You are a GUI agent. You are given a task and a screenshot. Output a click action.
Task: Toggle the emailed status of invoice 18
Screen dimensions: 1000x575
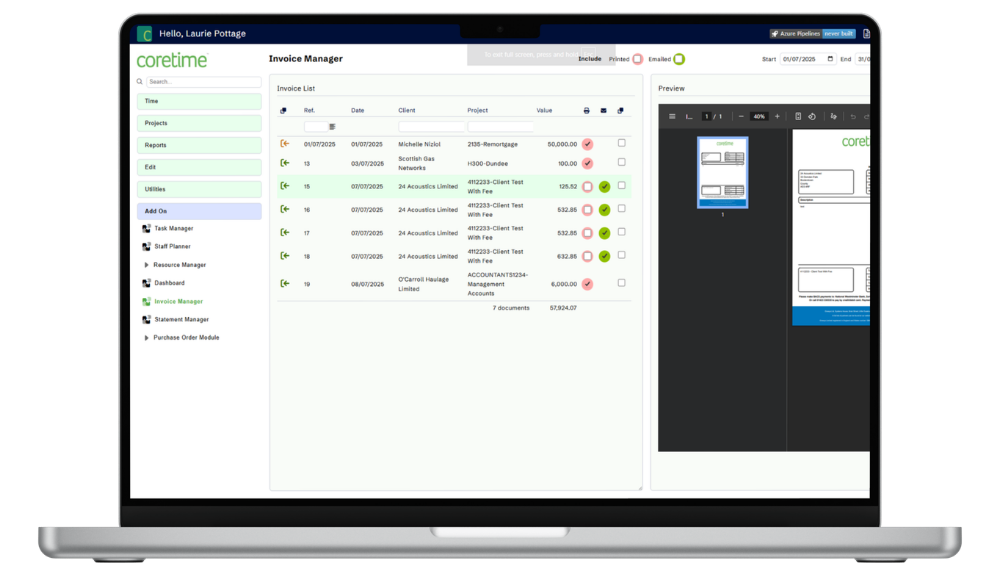604,256
